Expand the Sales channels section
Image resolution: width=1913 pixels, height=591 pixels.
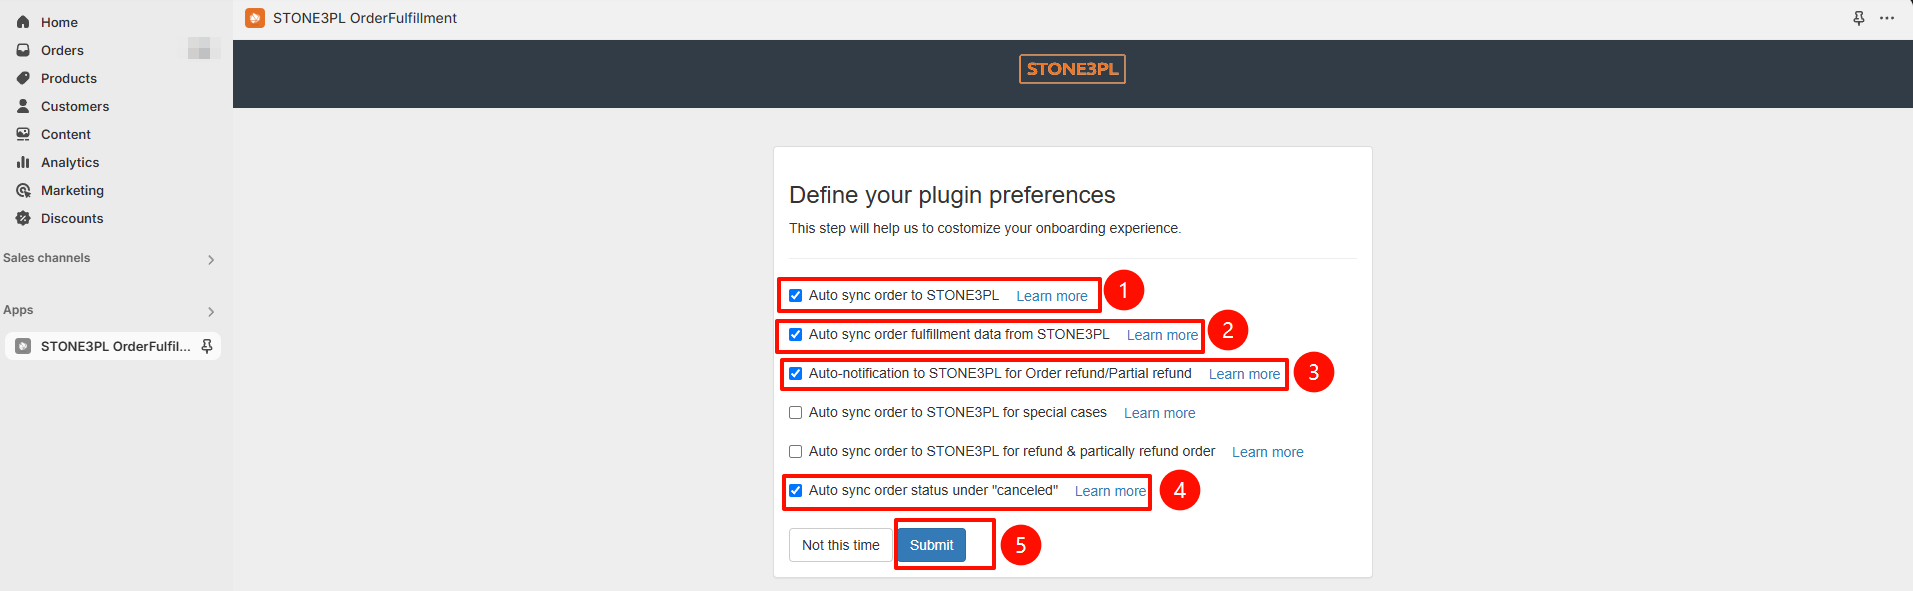click(x=211, y=259)
